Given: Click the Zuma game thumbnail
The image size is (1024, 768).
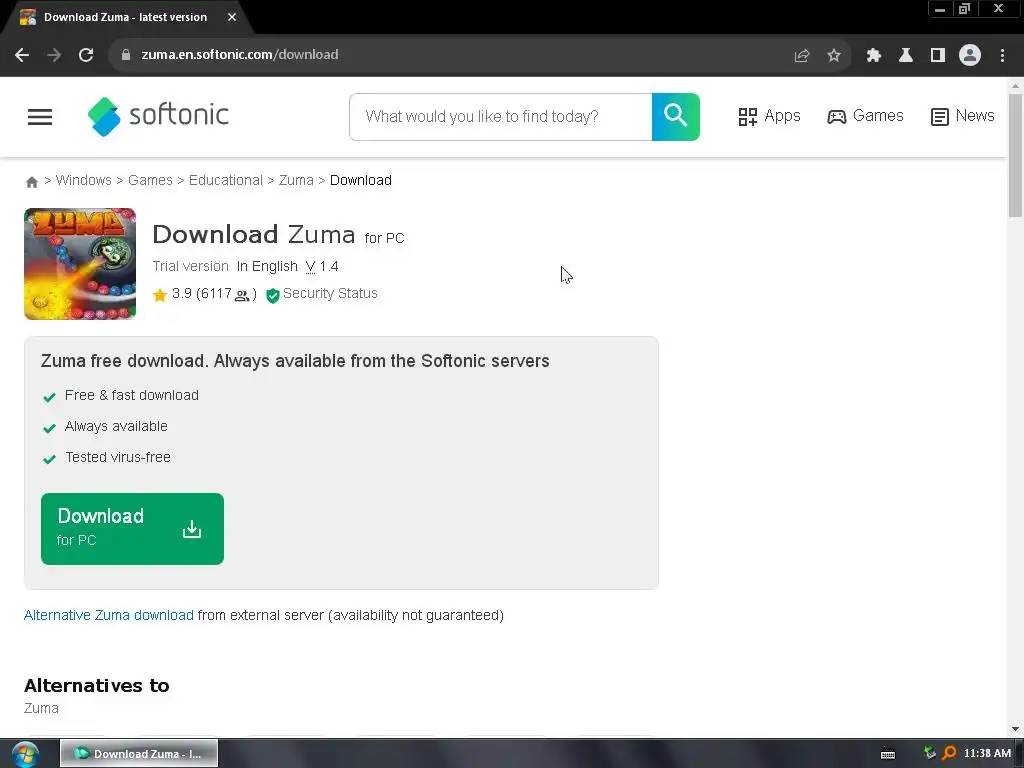Looking at the screenshot, I should click(80, 264).
